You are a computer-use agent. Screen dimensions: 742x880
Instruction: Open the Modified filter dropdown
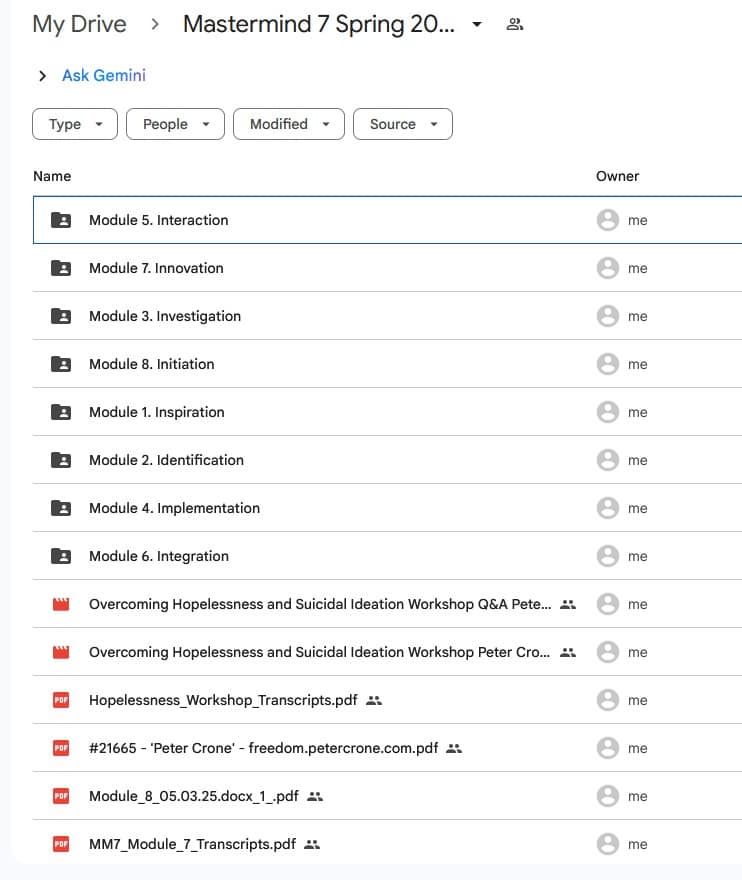click(289, 124)
